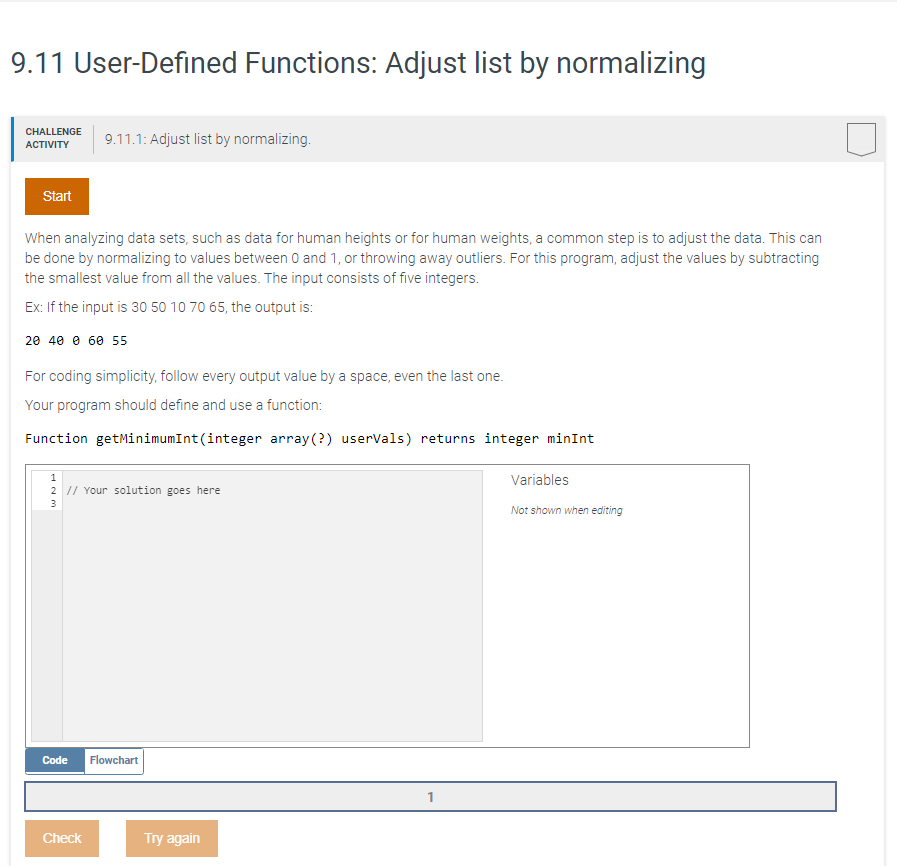Click the CHALLENGE ACTIVITY label
The image size is (897, 866).
(x=53, y=138)
